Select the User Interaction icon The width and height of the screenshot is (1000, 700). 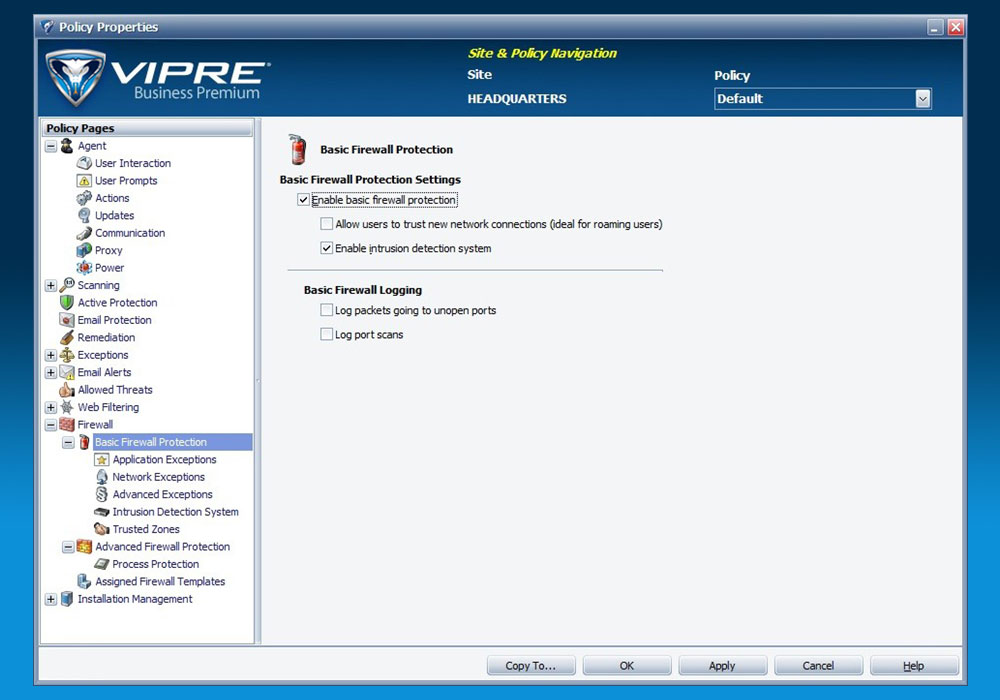click(84, 163)
